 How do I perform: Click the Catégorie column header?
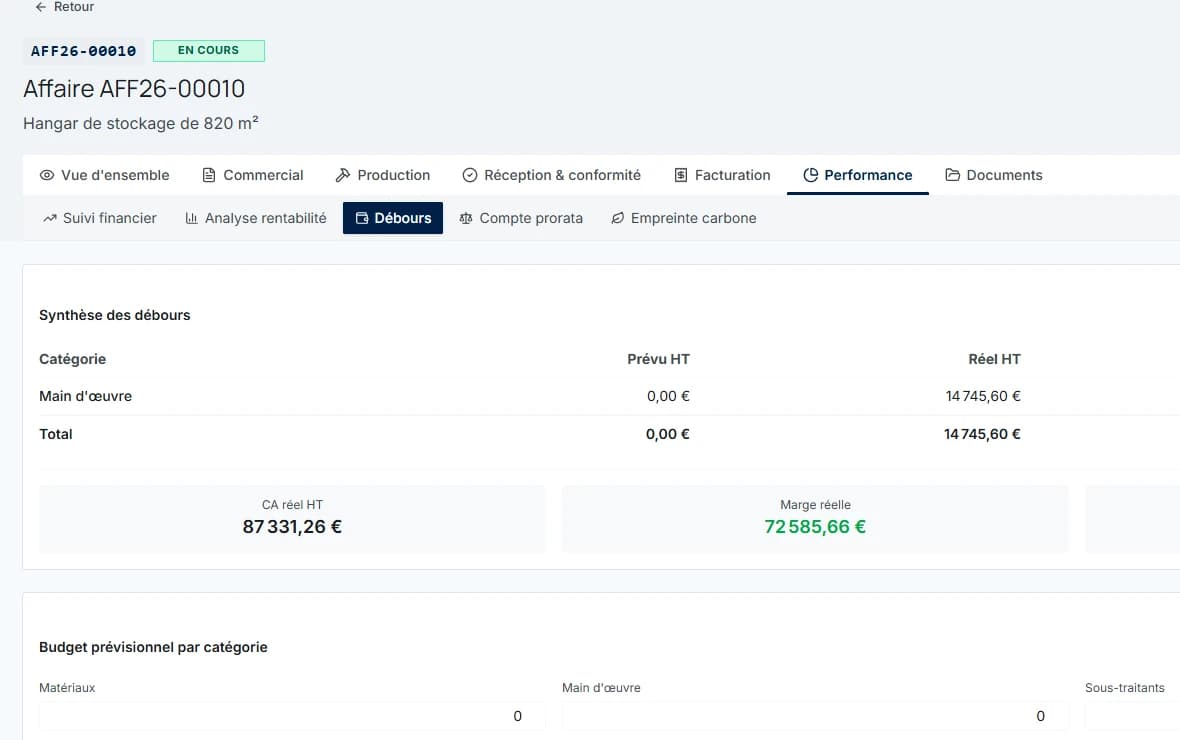pyautogui.click(x=72, y=359)
